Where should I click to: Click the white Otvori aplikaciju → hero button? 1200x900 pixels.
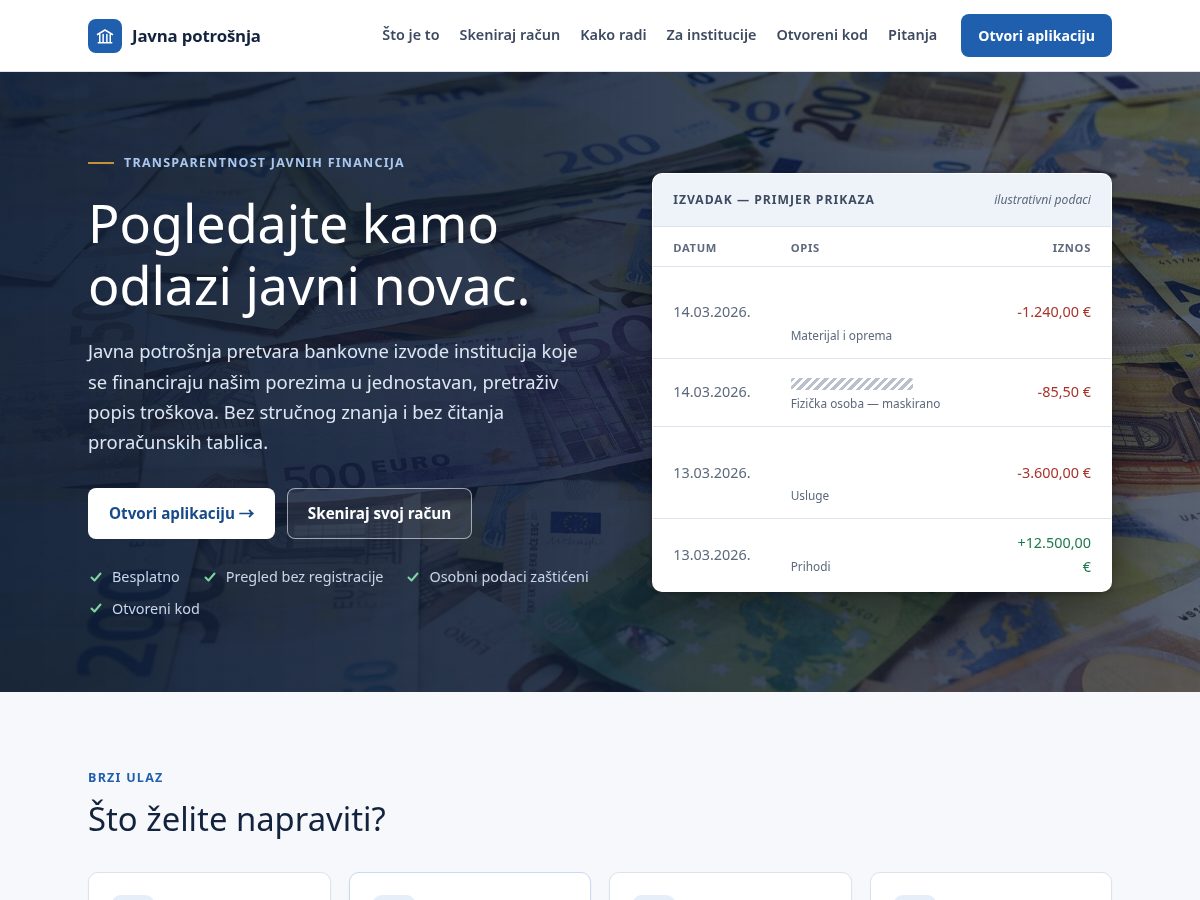pyautogui.click(x=181, y=513)
